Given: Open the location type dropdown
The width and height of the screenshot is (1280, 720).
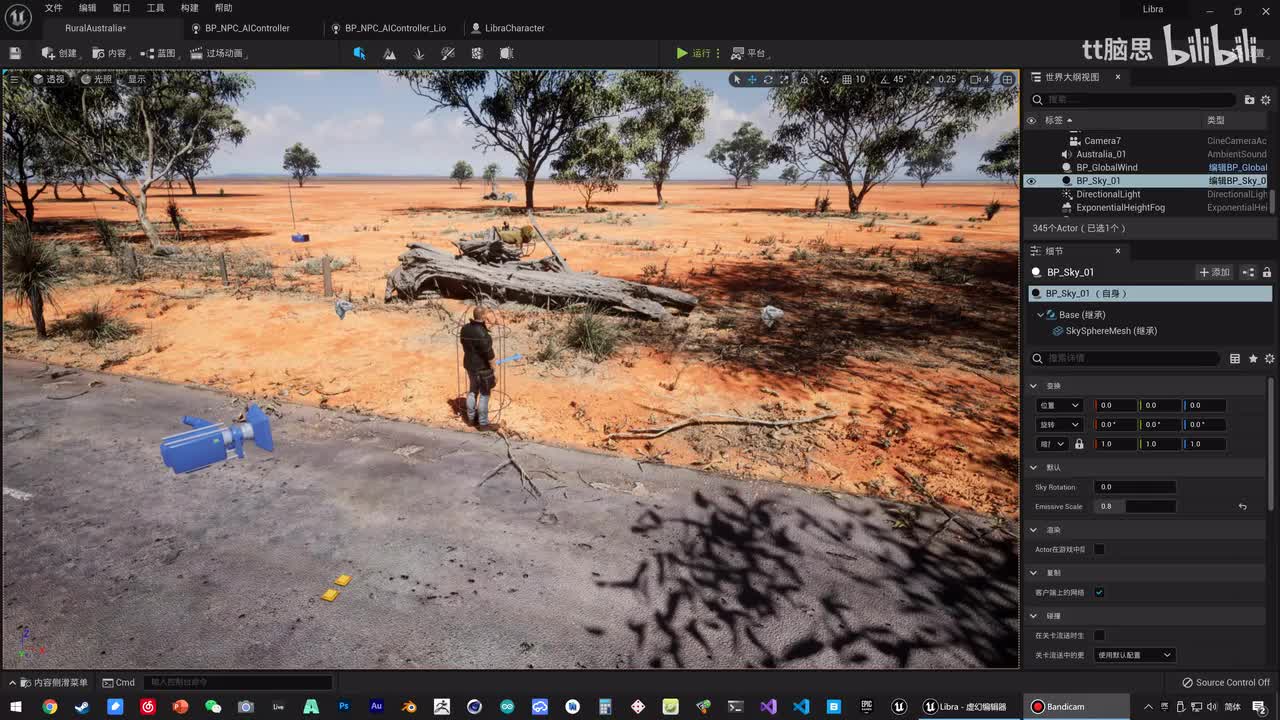Looking at the screenshot, I should (1060, 405).
